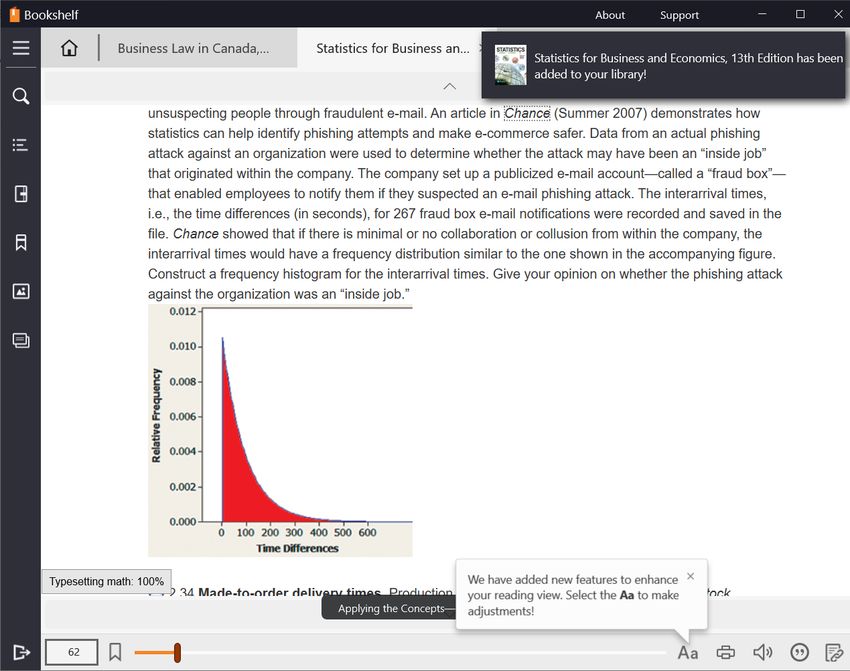
Task: Click the sign-out icon in the sidebar
Action: click(21, 652)
